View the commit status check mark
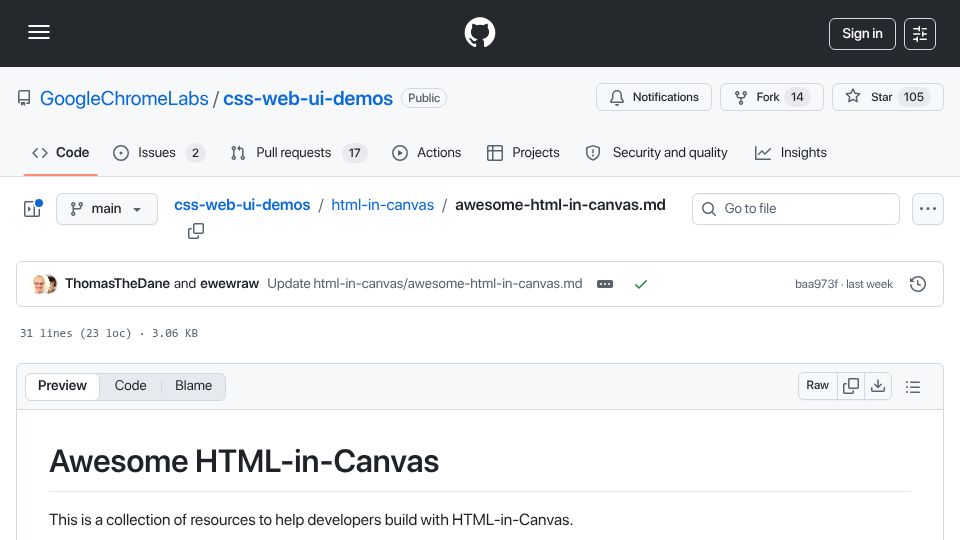The height and width of the screenshot is (540, 960). click(x=641, y=284)
